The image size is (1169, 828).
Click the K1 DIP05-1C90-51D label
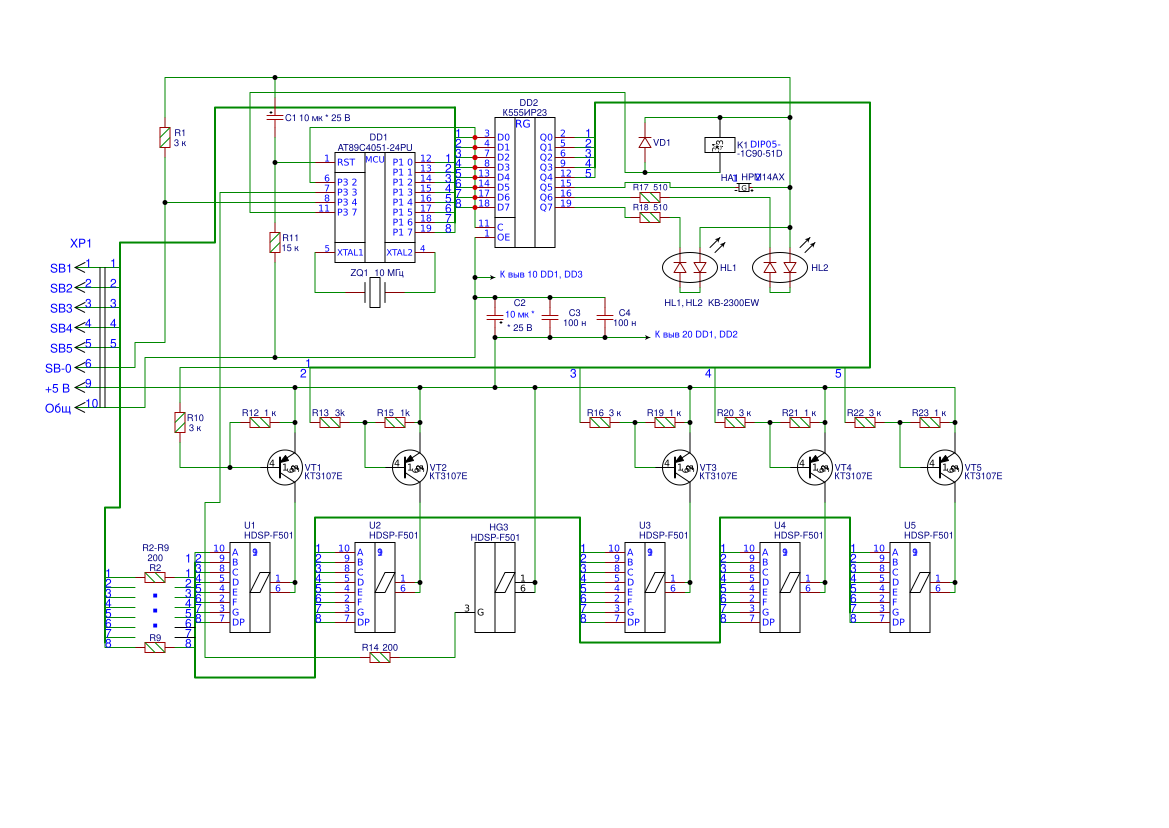coord(760,149)
